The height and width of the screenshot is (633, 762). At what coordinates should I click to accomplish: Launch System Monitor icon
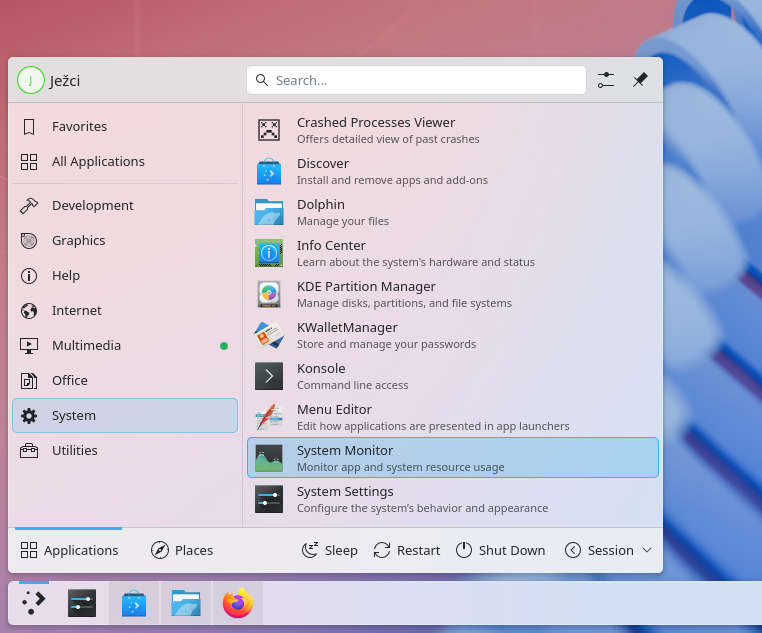pyautogui.click(x=269, y=458)
